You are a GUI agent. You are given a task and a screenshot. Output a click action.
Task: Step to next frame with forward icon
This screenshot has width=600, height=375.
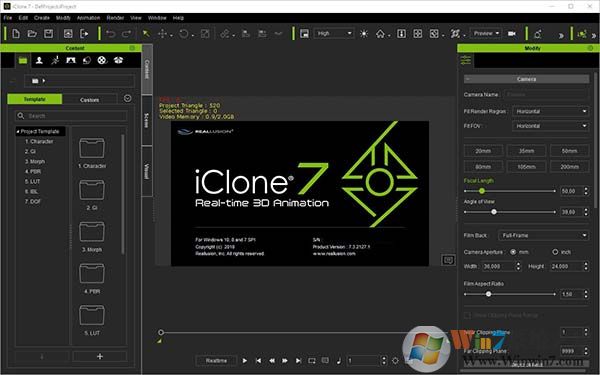click(x=285, y=360)
